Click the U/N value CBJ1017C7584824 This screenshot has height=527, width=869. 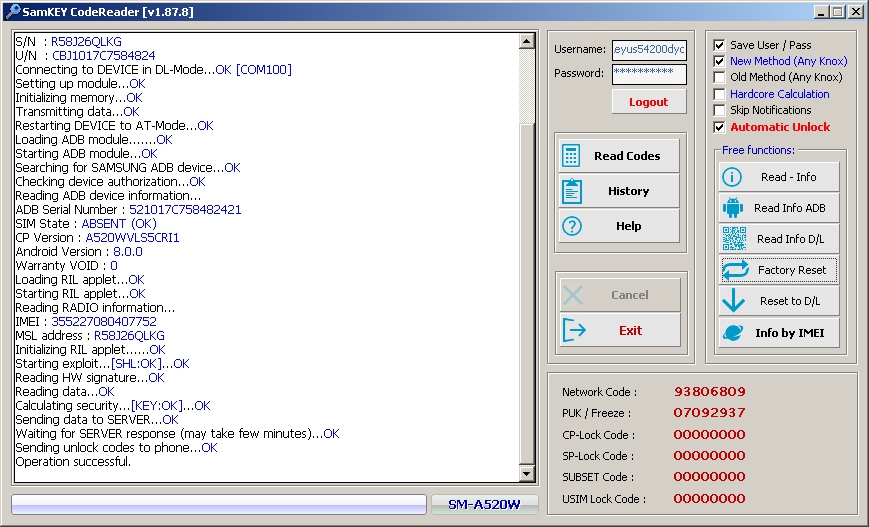point(104,55)
